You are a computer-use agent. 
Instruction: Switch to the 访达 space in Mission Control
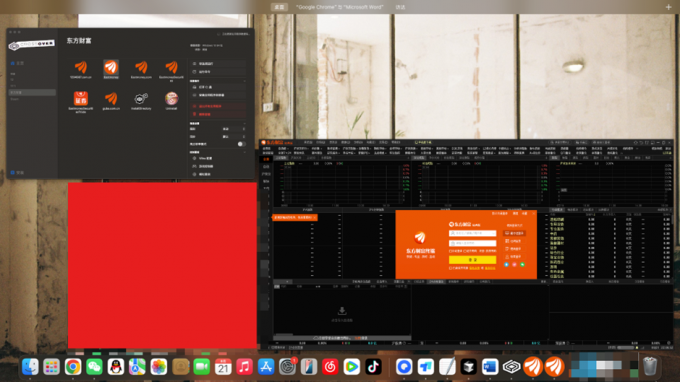point(400,7)
